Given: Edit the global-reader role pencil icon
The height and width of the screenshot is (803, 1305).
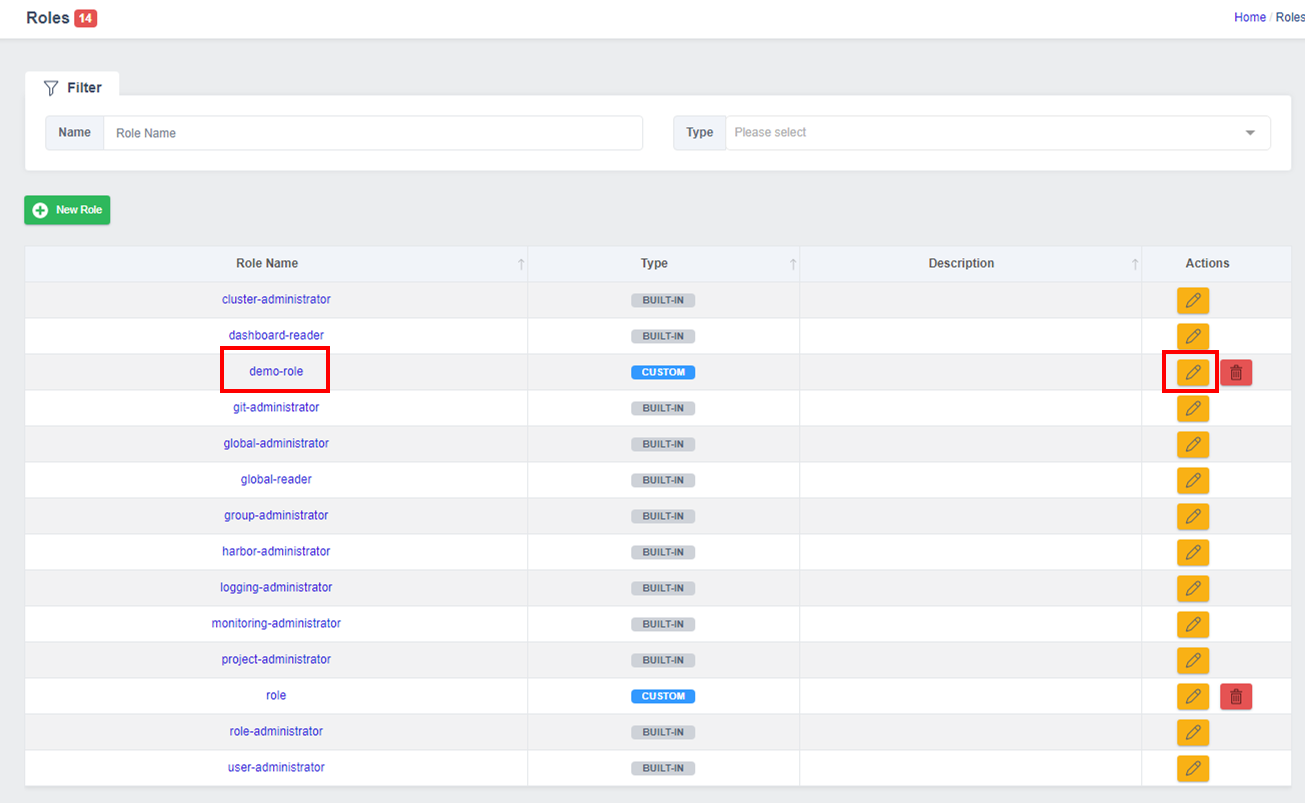Looking at the screenshot, I should [1192, 480].
